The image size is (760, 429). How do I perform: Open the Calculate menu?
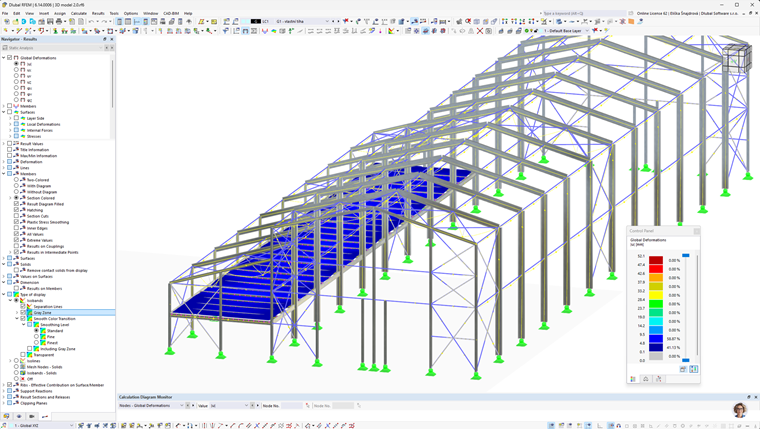click(x=79, y=14)
